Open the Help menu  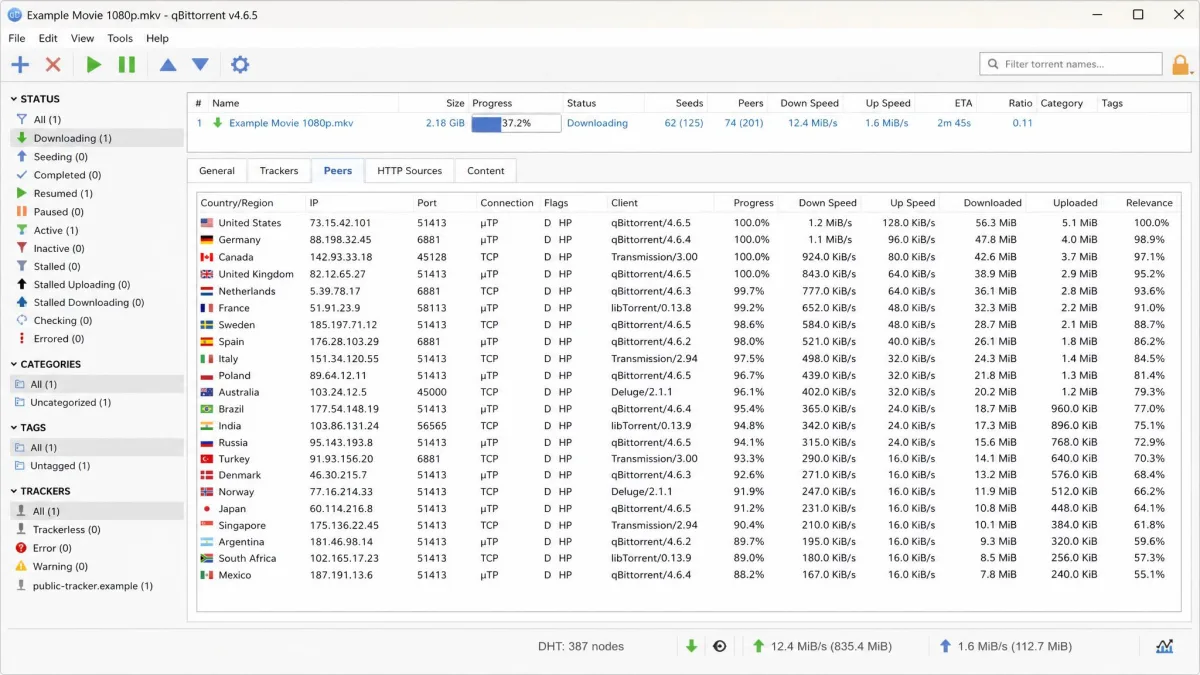pos(157,38)
